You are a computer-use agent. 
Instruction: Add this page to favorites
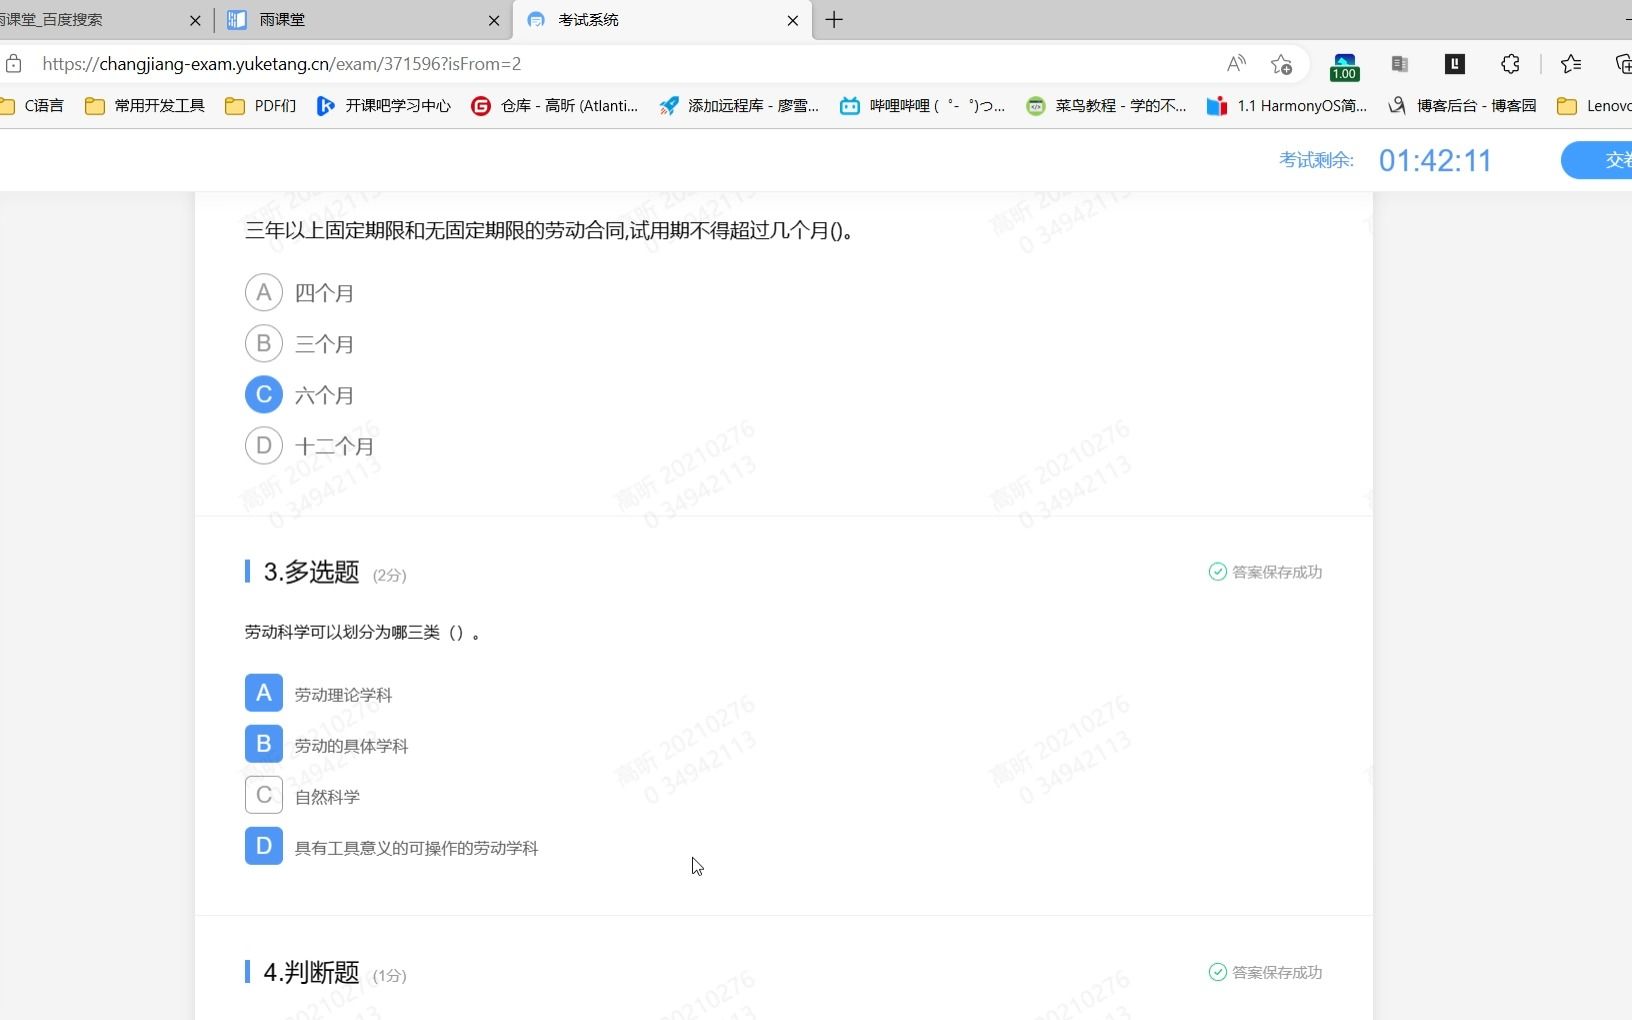tap(1281, 64)
